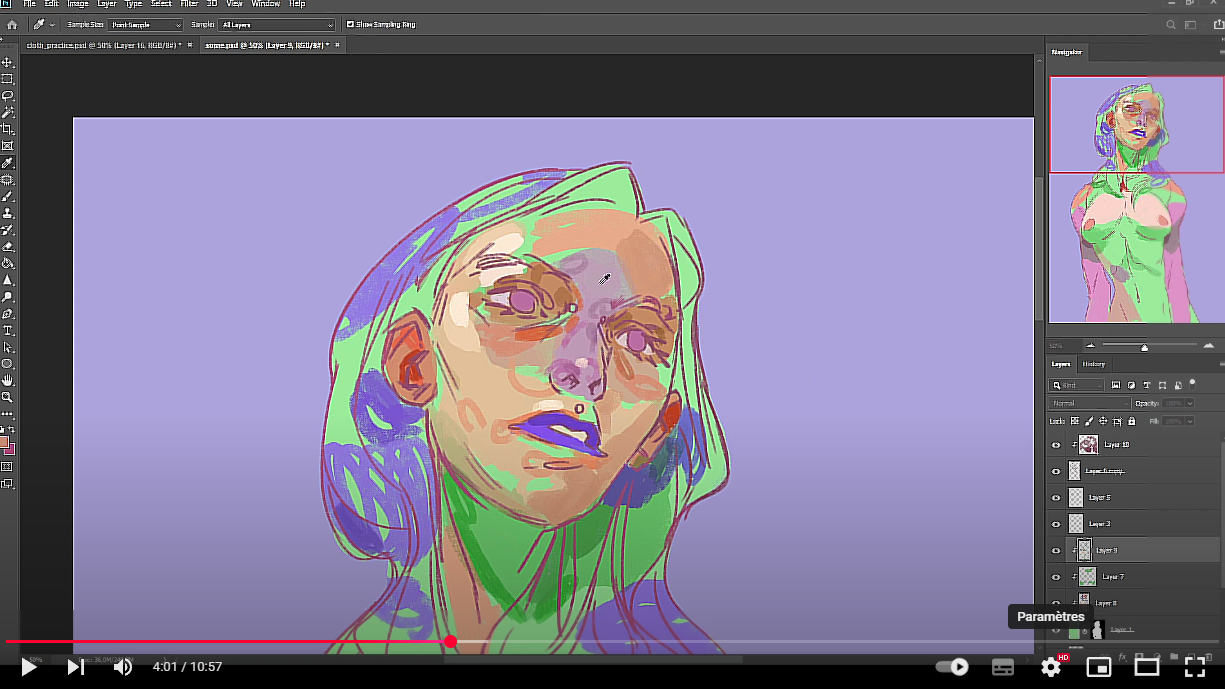Filter layers by type layers icon

pos(1147,385)
